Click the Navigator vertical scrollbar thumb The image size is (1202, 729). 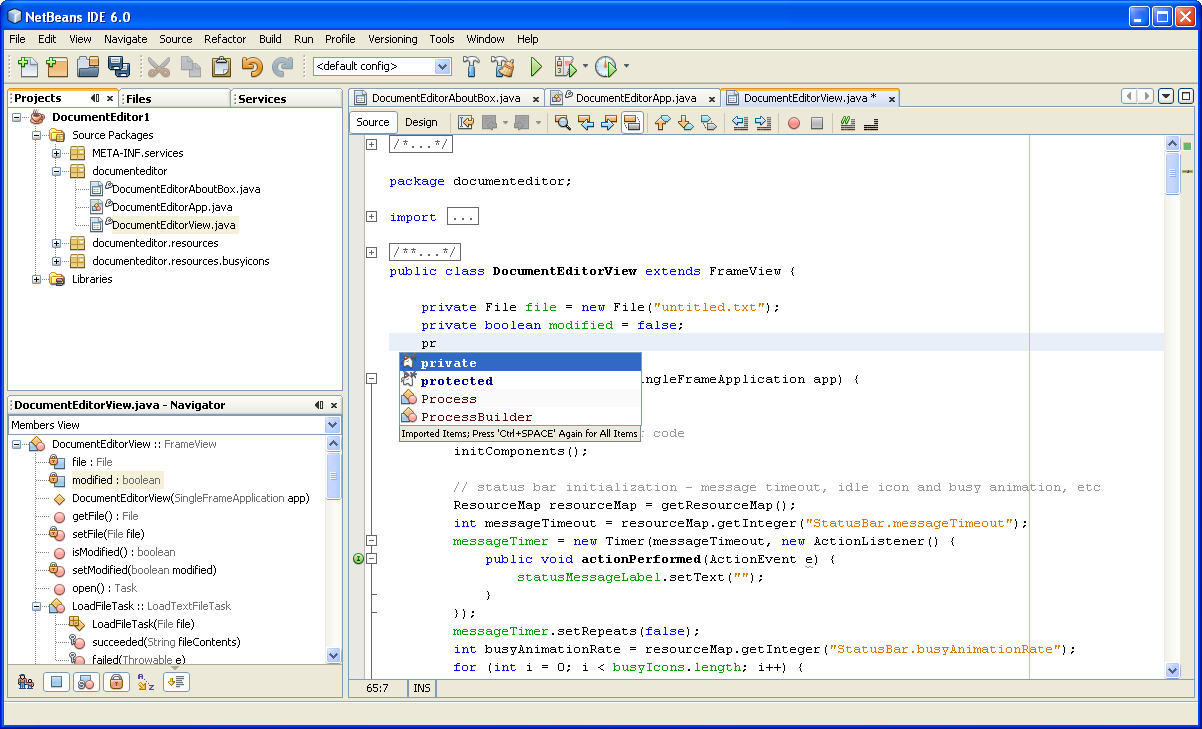(334, 475)
